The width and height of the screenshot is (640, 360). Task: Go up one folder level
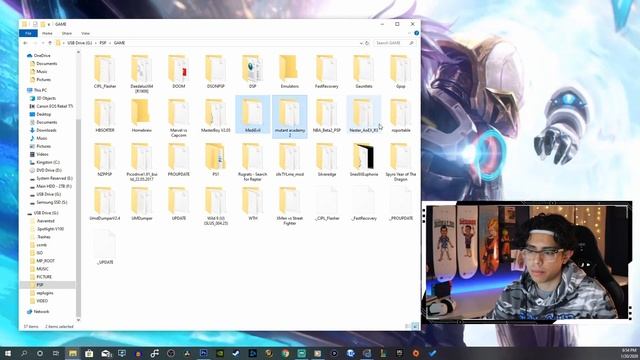[50, 43]
